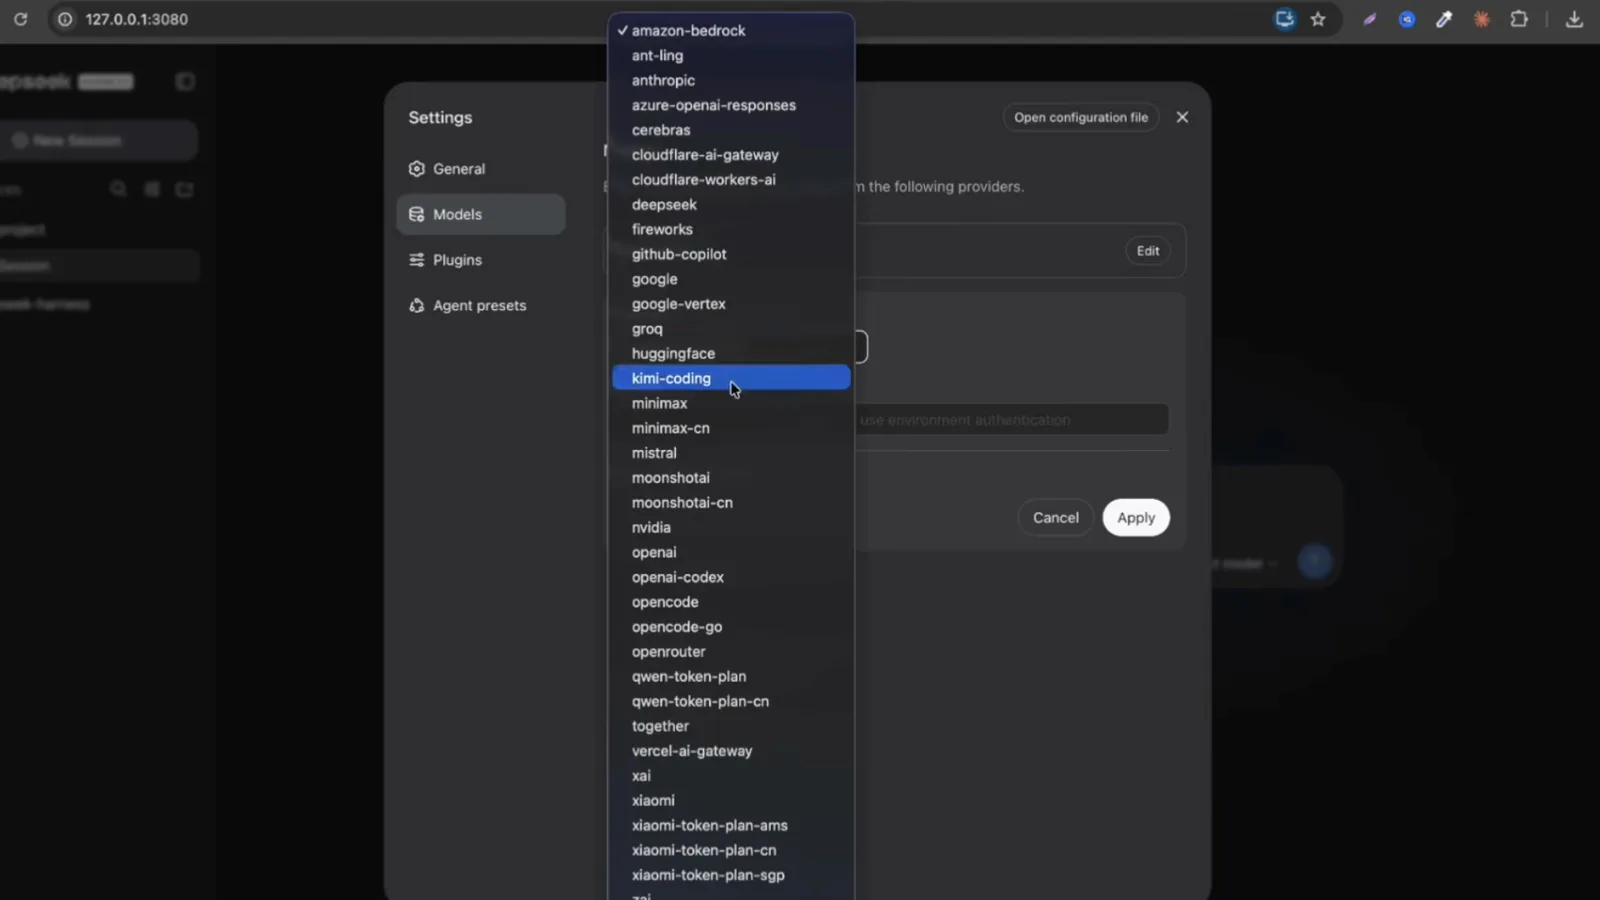Choose huggingface from the list

point(731,354)
